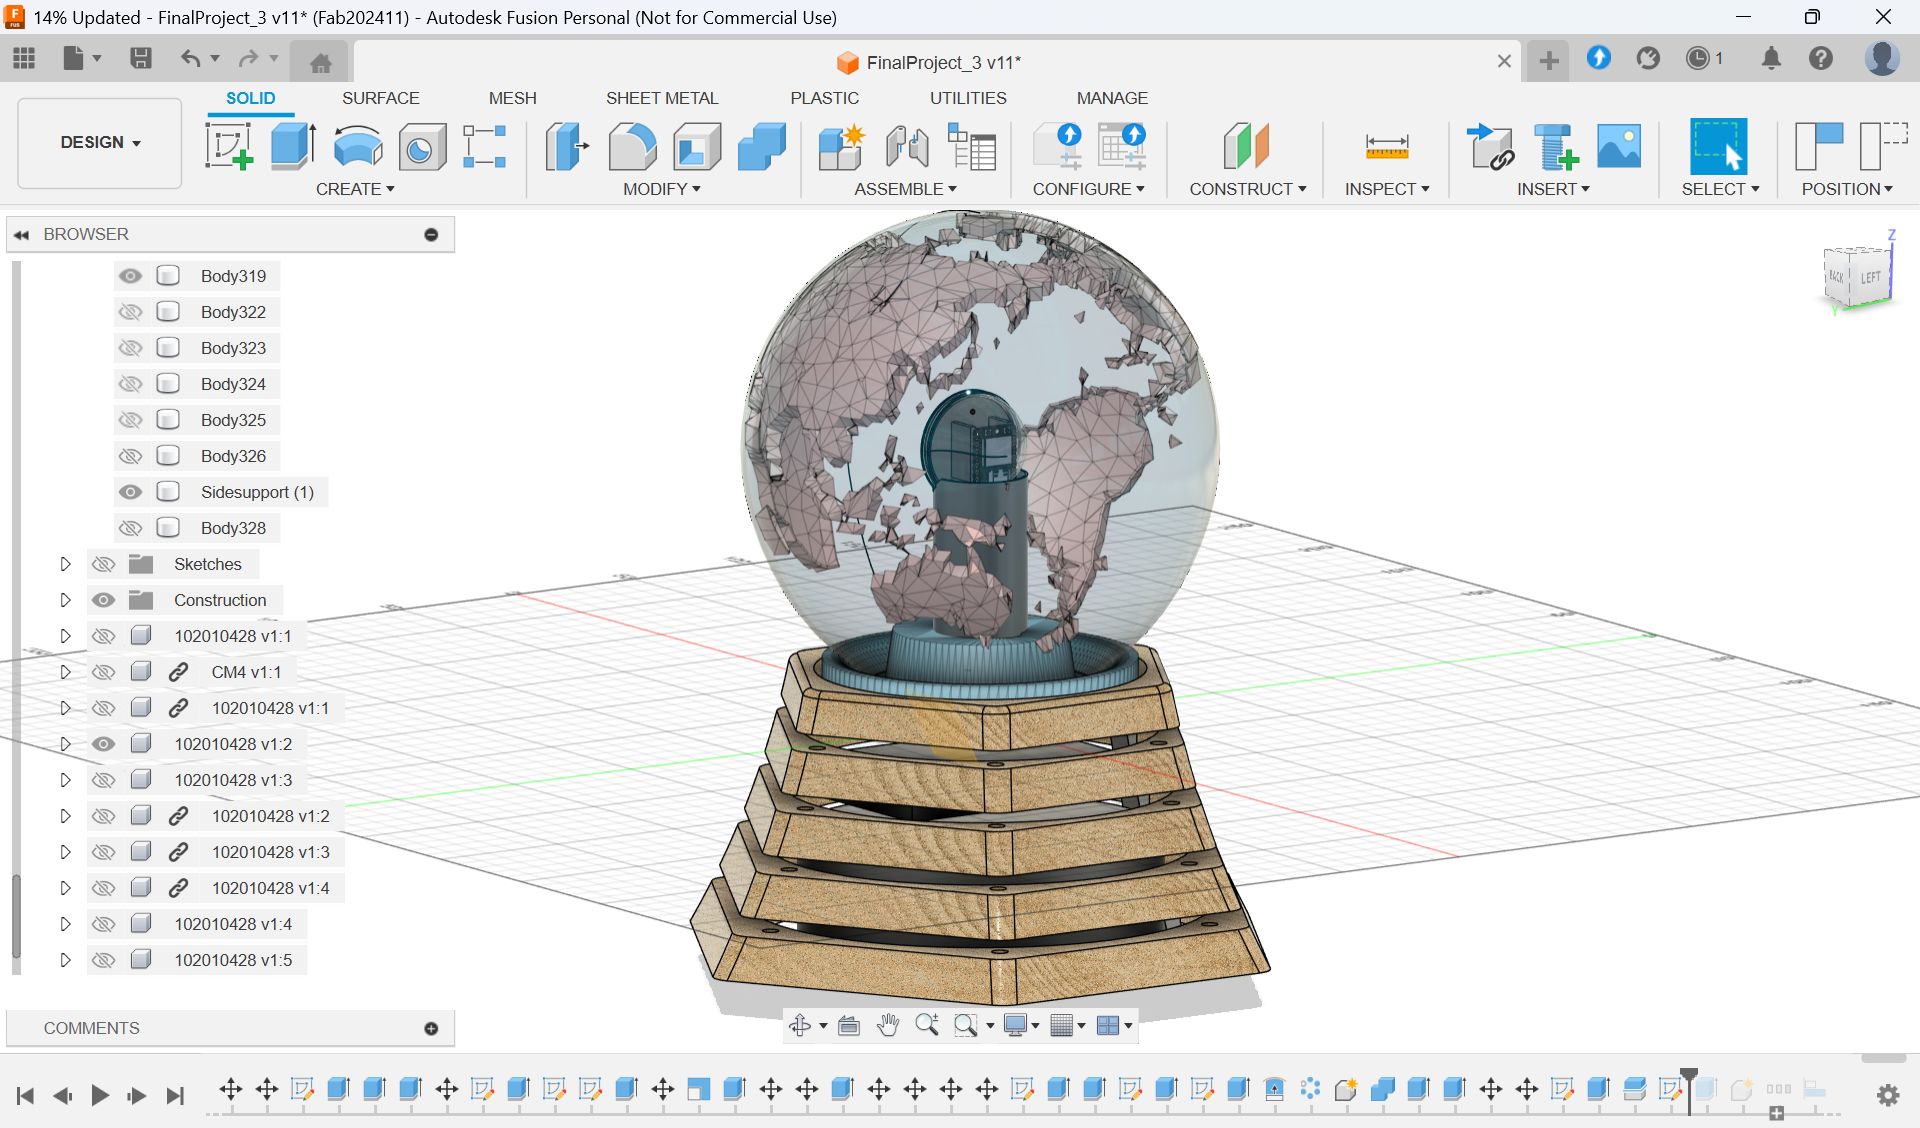The width and height of the screenshot is (1920, 1128).
Task: Select the Fillet tool
Action: click(632, 146)
